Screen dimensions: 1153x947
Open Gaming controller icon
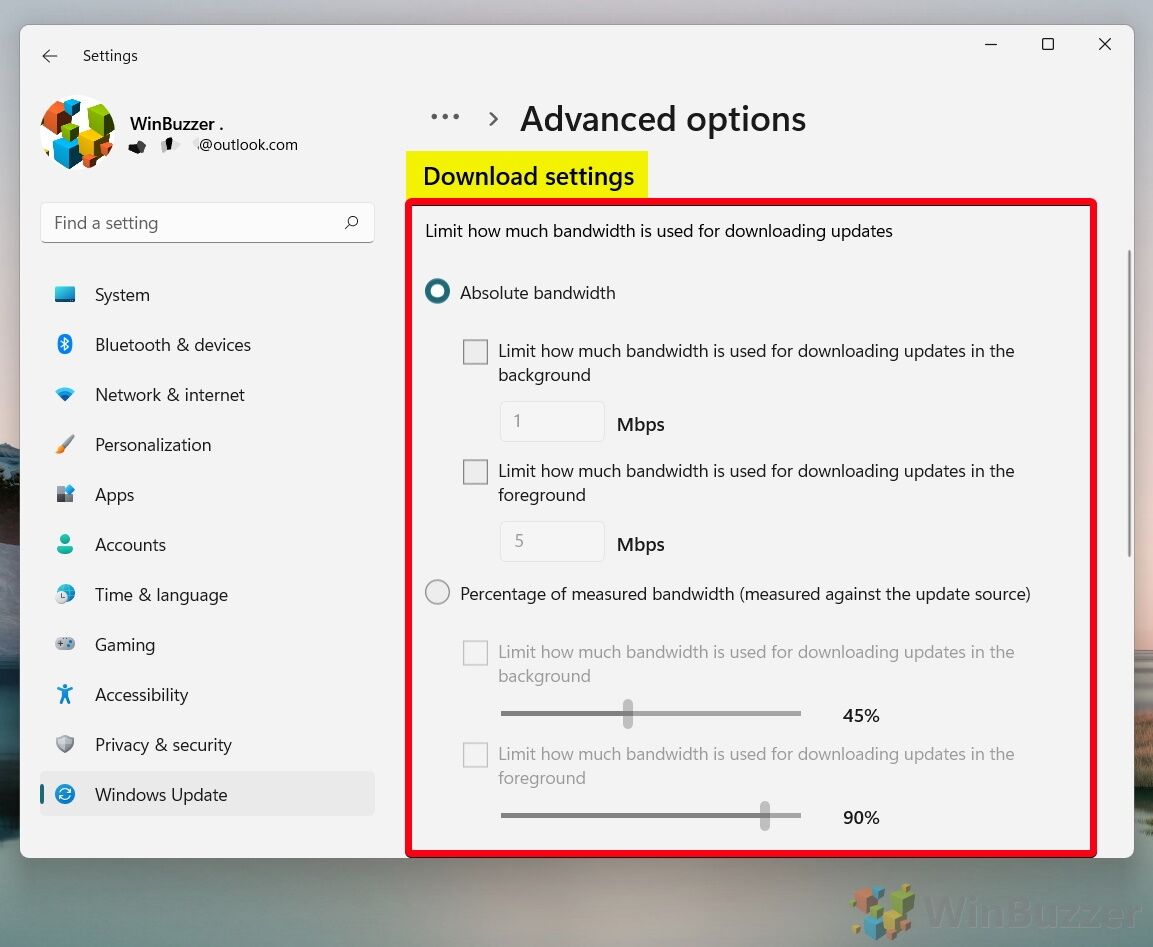coord(65,645)
